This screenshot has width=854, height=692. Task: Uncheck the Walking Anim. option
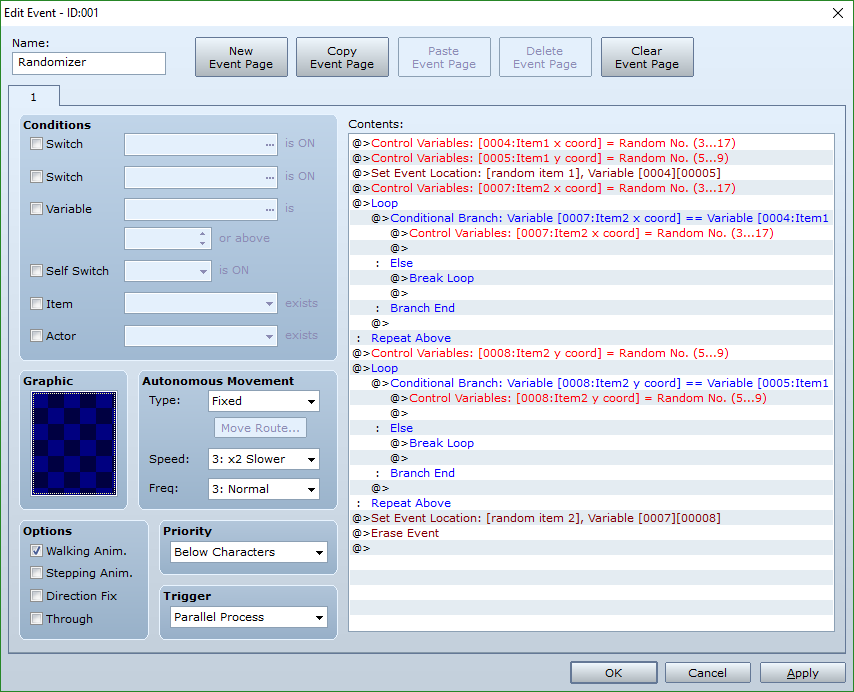[x=37, y=551]
